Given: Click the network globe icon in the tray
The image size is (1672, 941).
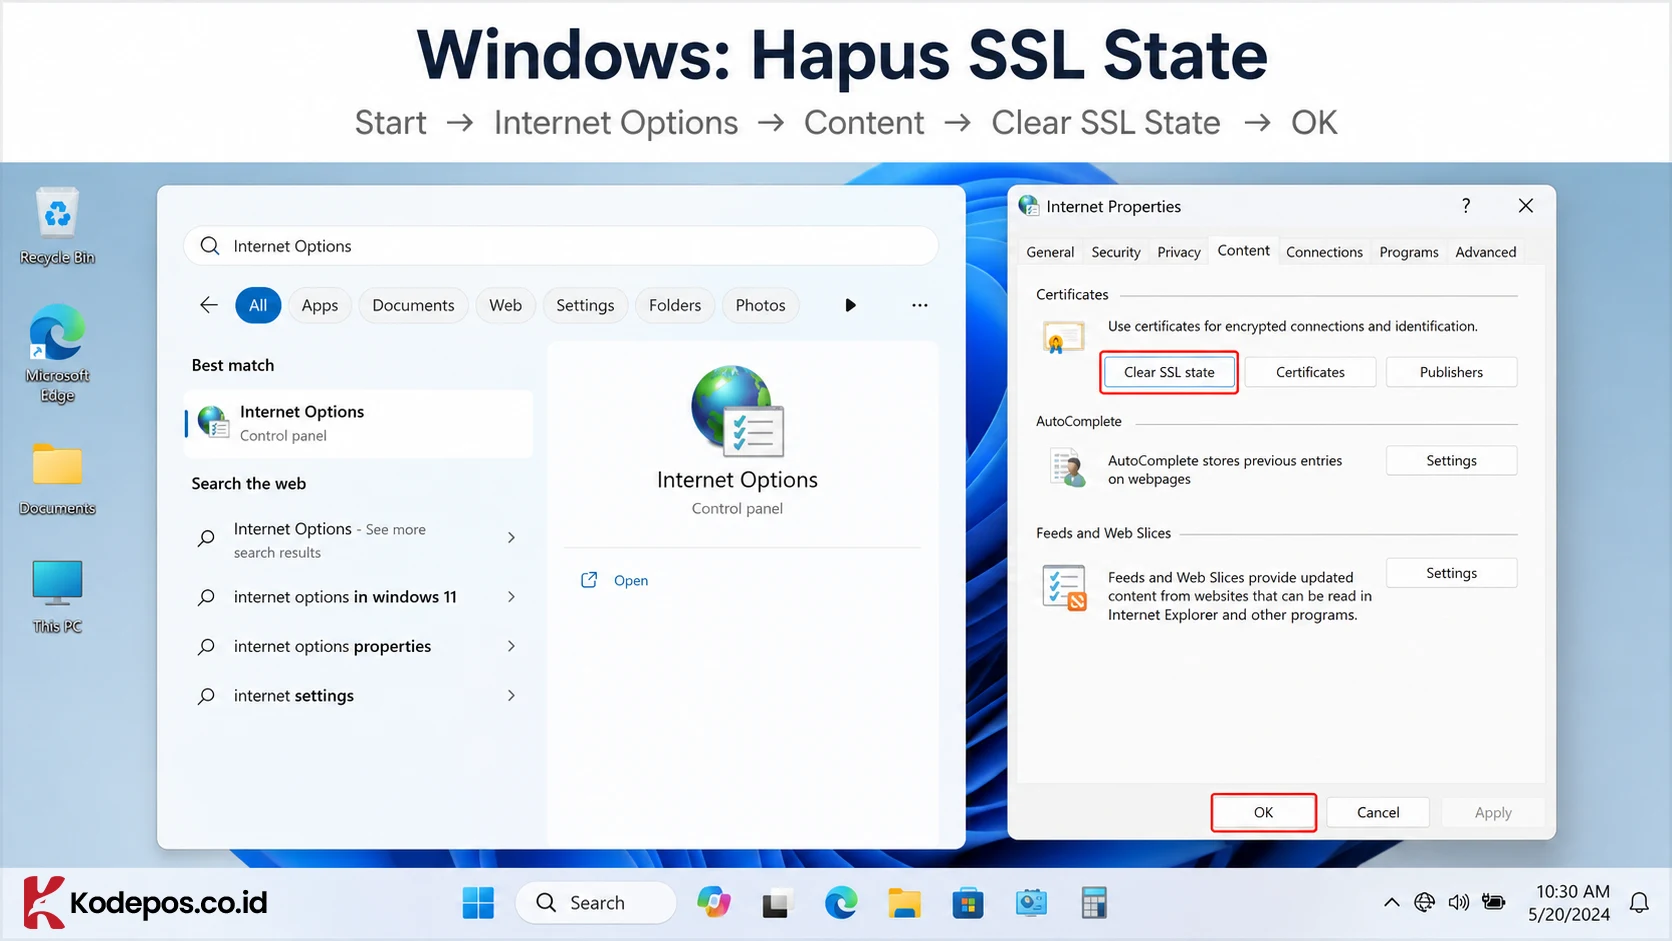Looking at the screenshot, I should coord(1425,903).
